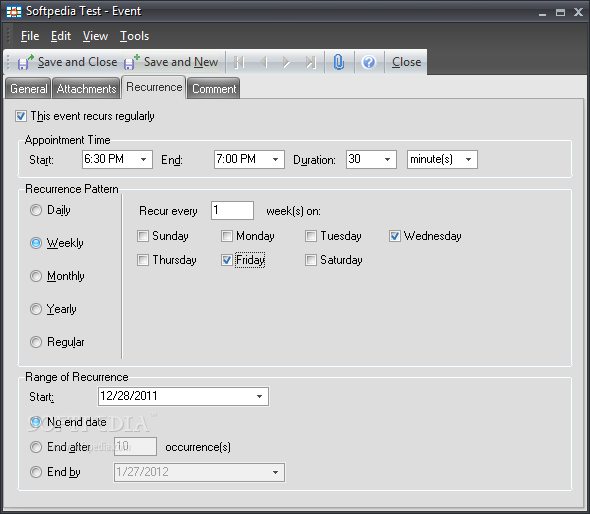Open the End by 1/27/2012 date dropdown
The image size is (590, 514).
coord(275,472)
